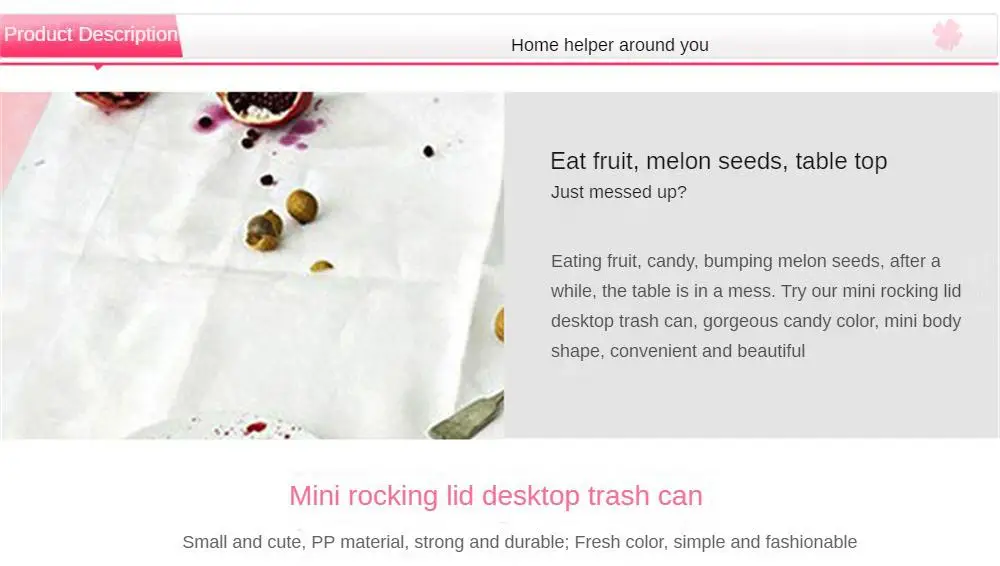The image size is (1000, 566).
Task: Click the small pink triangle pointer under tab
Action: (98, 67)
